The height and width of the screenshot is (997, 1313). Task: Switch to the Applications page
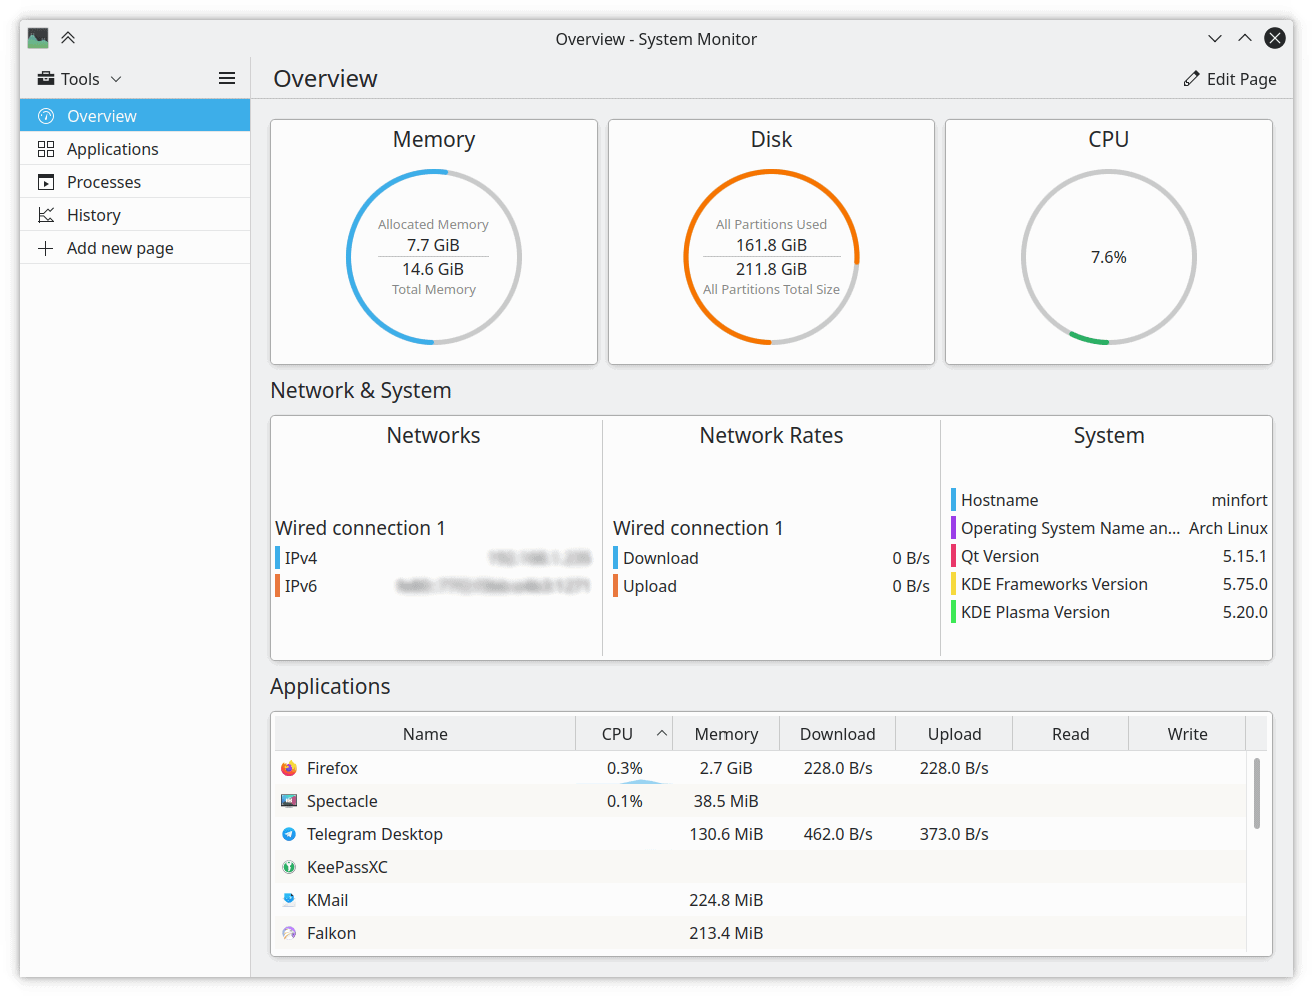pos(135,149)
